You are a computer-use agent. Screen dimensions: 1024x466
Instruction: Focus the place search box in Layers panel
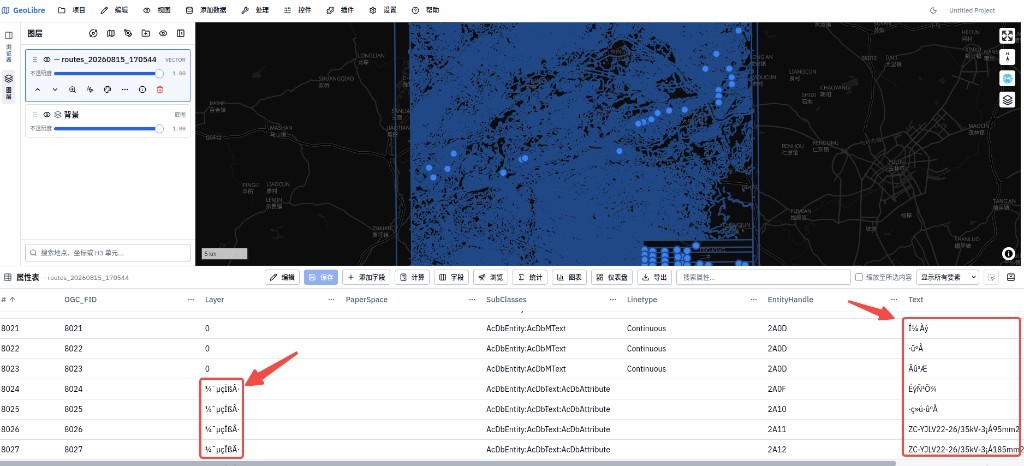pyautogui.click(x=108, y=253)
